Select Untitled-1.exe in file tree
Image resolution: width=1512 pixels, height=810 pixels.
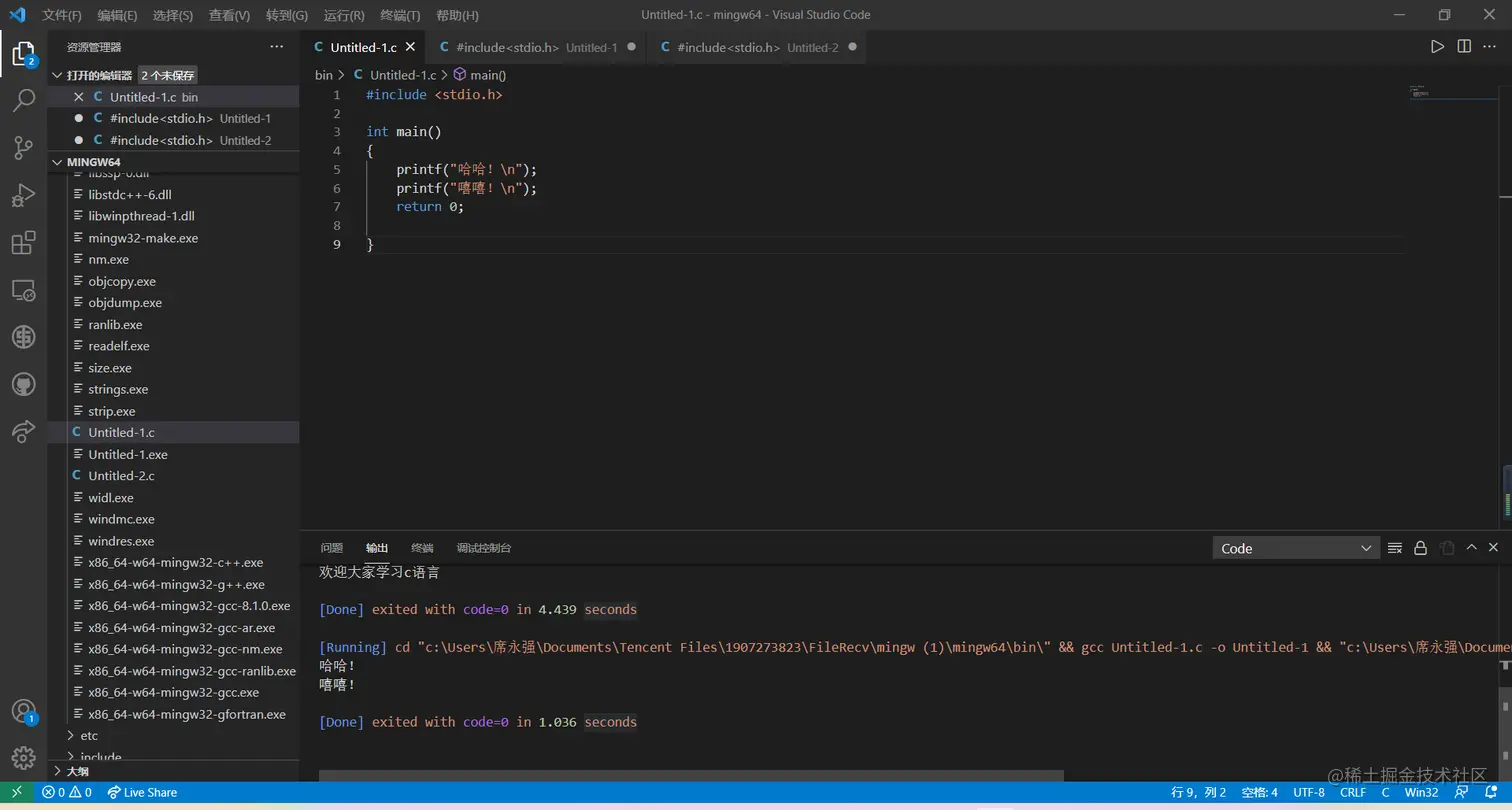coord(174,454)
